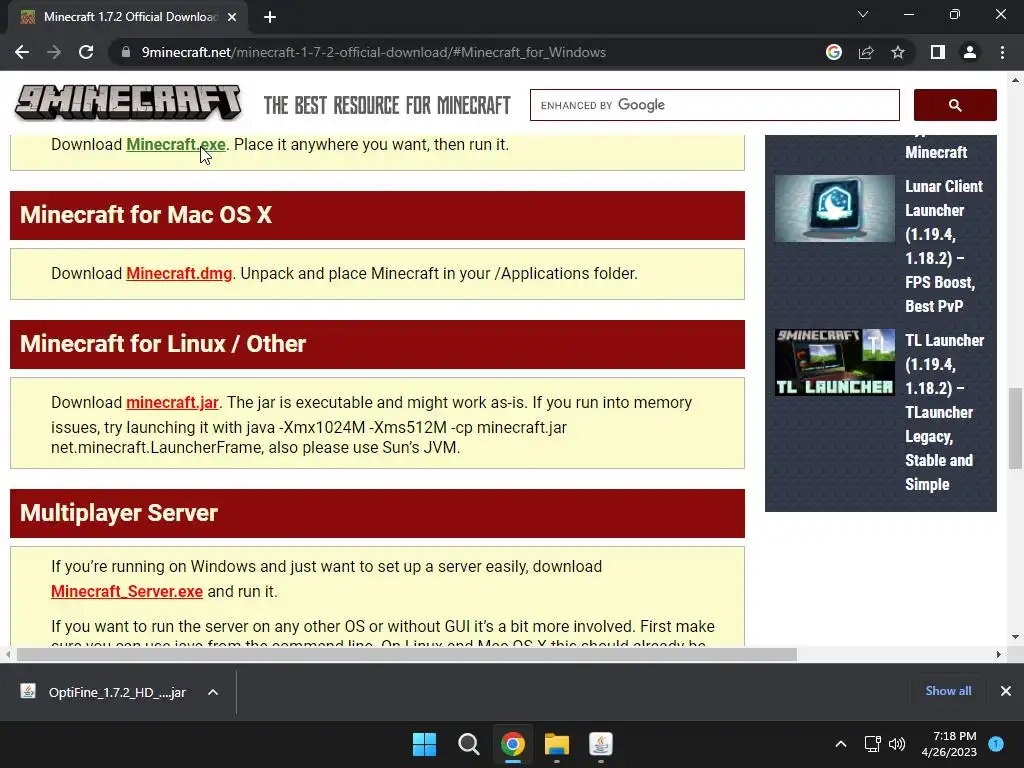
Task: View site information lock icon
Action: 126,52
